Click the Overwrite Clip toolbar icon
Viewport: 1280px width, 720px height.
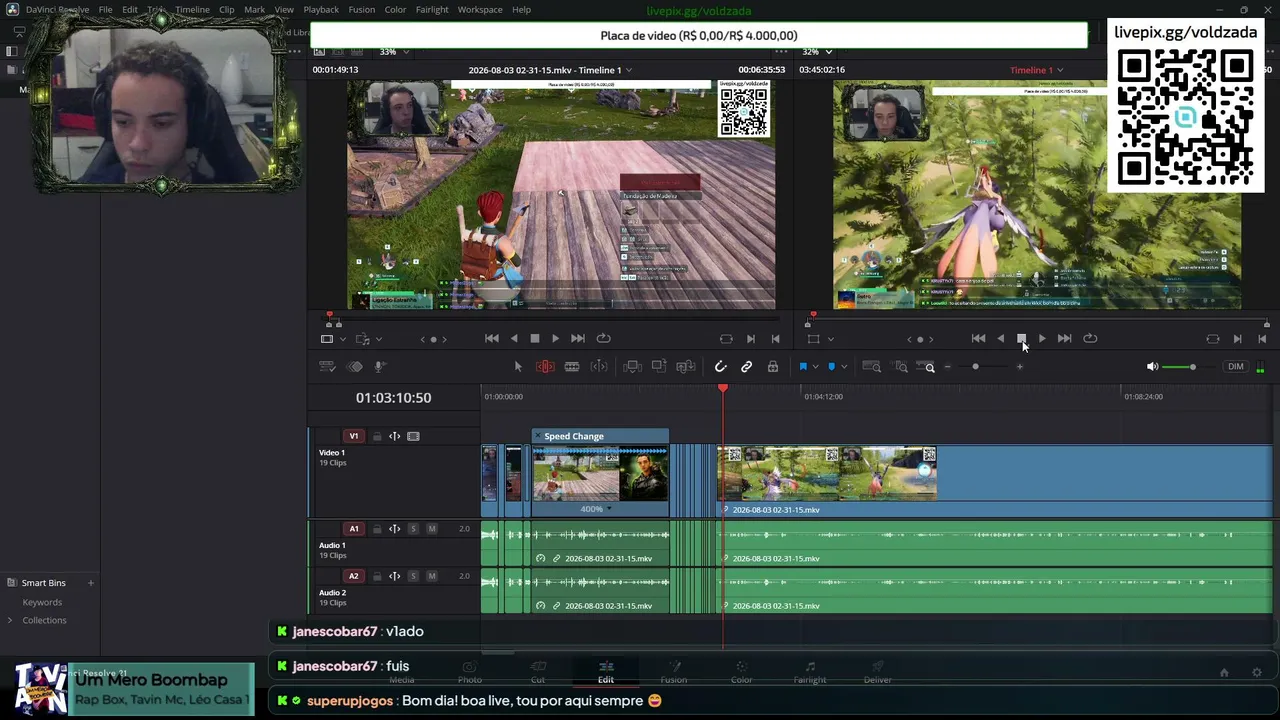659,367
